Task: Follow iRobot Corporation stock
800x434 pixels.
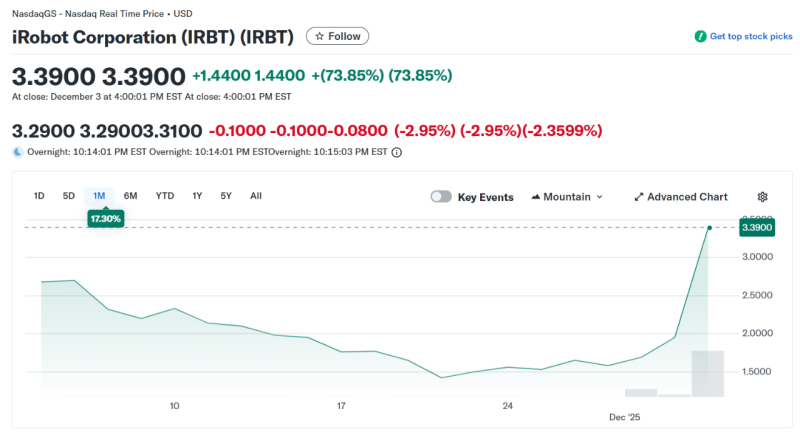Action: [x=337, y=36]
